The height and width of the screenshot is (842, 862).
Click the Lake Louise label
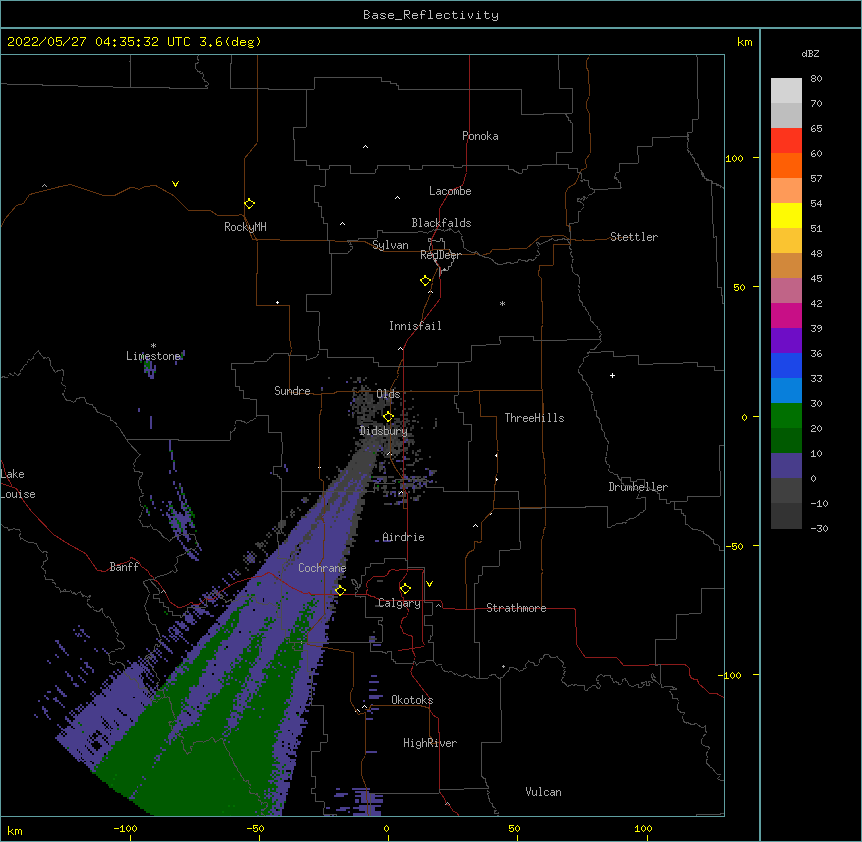point(18,484)
